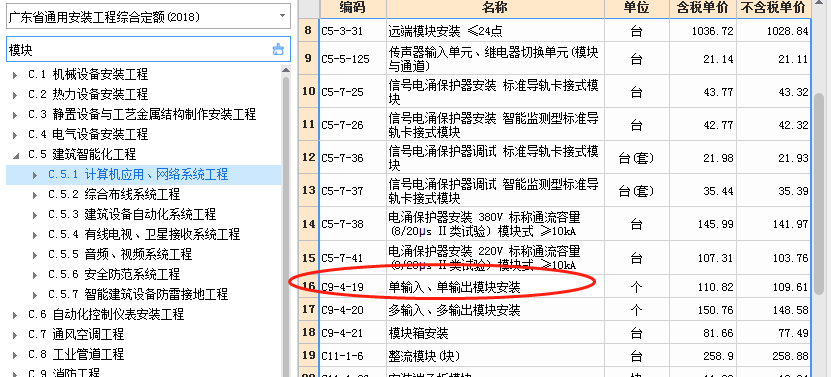Image resolution: width=831 pixels, height=377 pixels.
Task: Select 整流模块(块) entry
Action: coord(424,356)
